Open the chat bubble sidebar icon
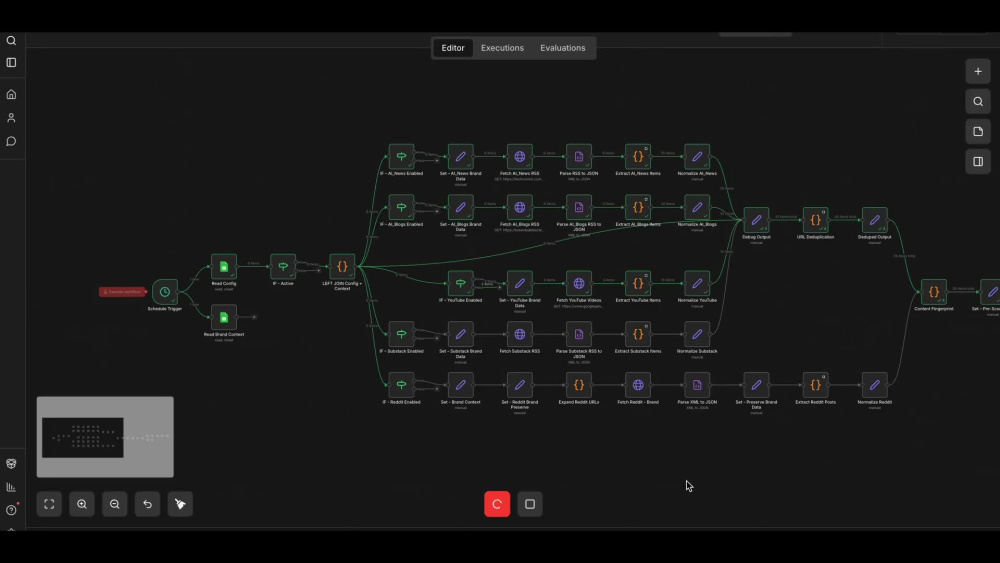 [x=11, y=142]
